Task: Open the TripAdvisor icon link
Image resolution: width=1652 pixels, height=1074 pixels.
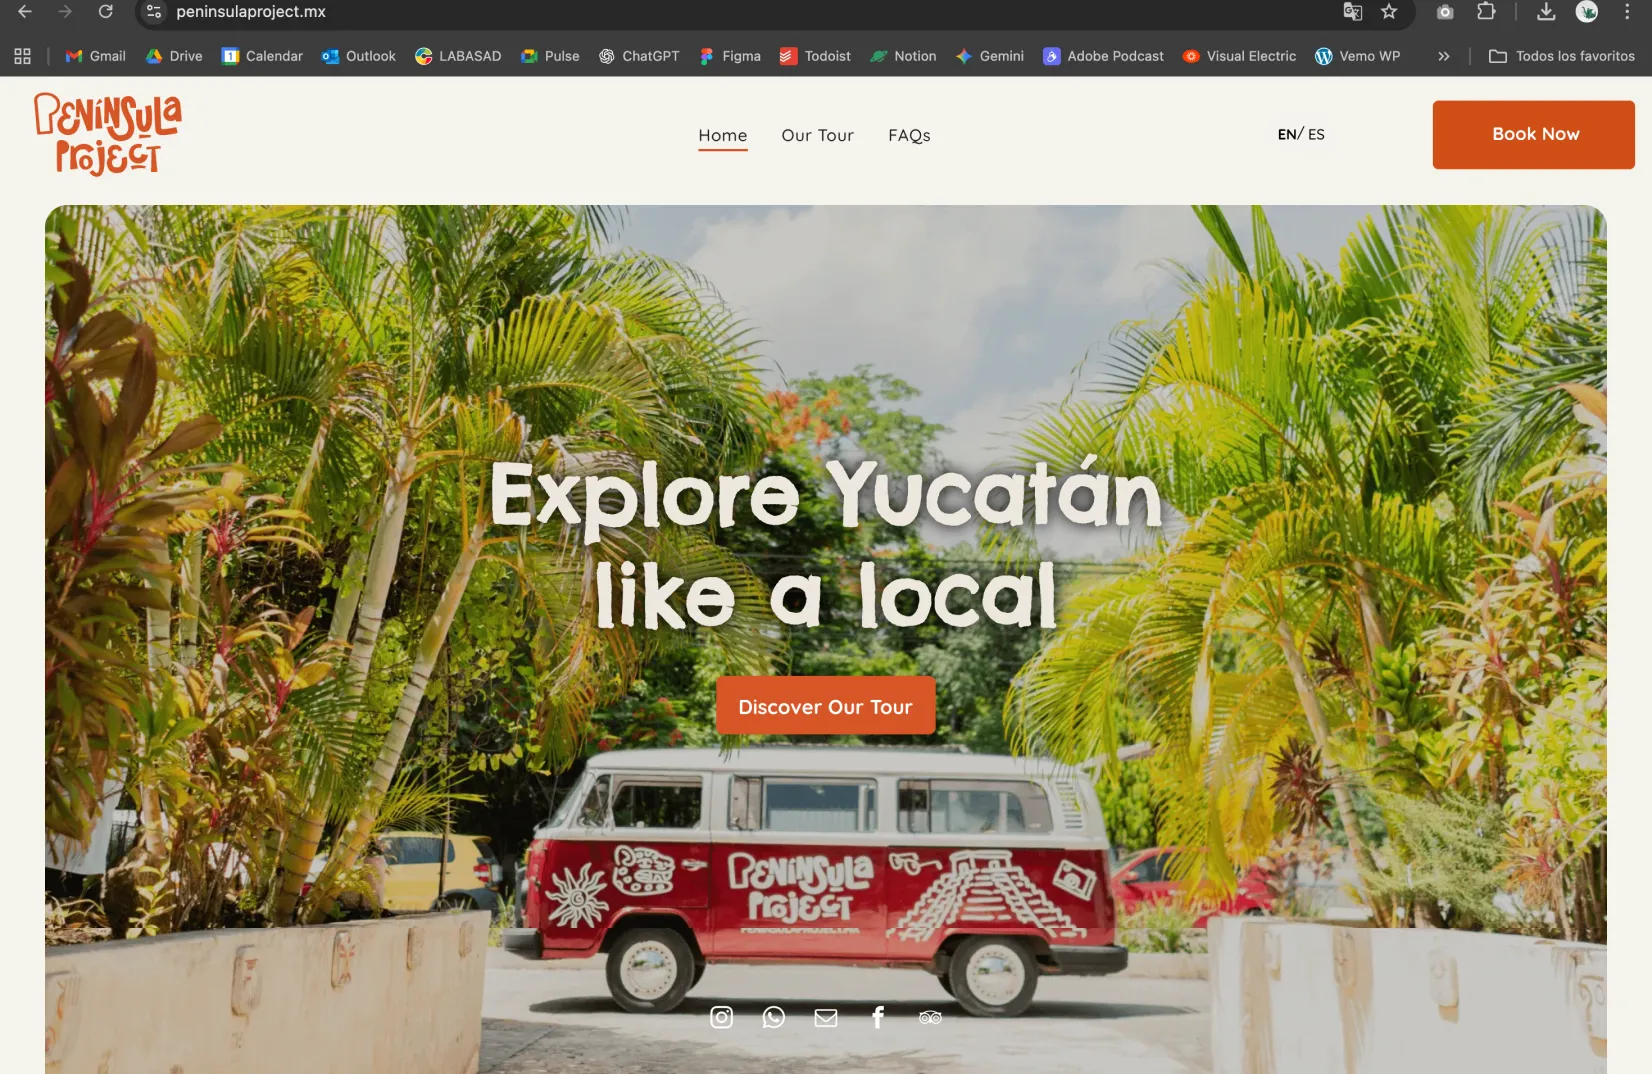Action: pos(930,1017)
